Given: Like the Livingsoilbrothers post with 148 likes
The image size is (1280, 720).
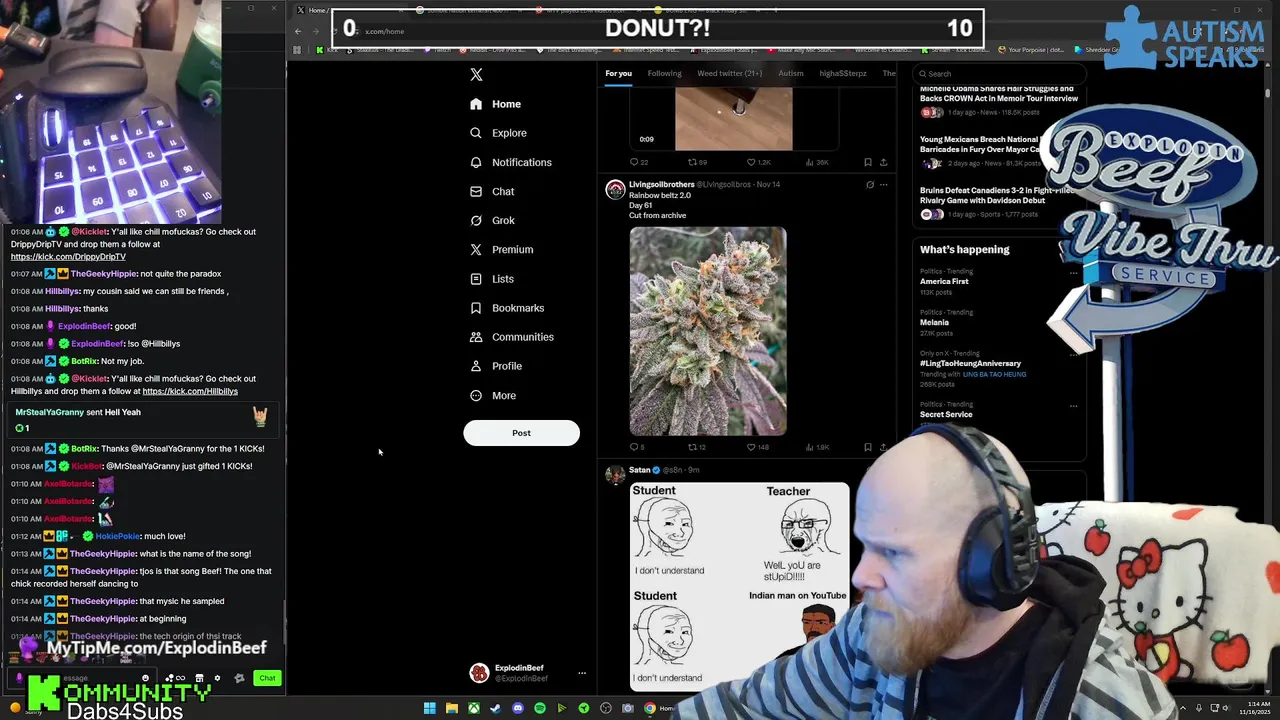Looking at the screenshot, I should (x=757, y=447).
